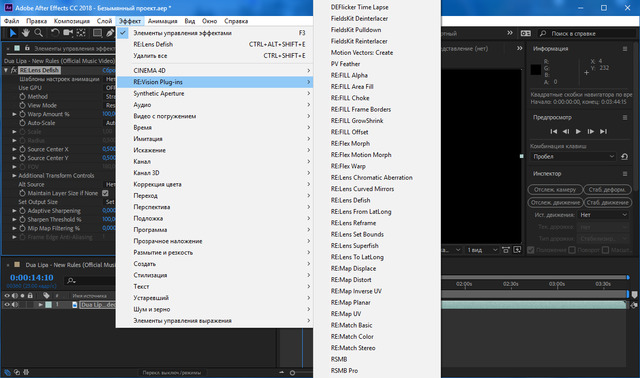Toggle effect controls panel lock icon

tap(27, 48)
